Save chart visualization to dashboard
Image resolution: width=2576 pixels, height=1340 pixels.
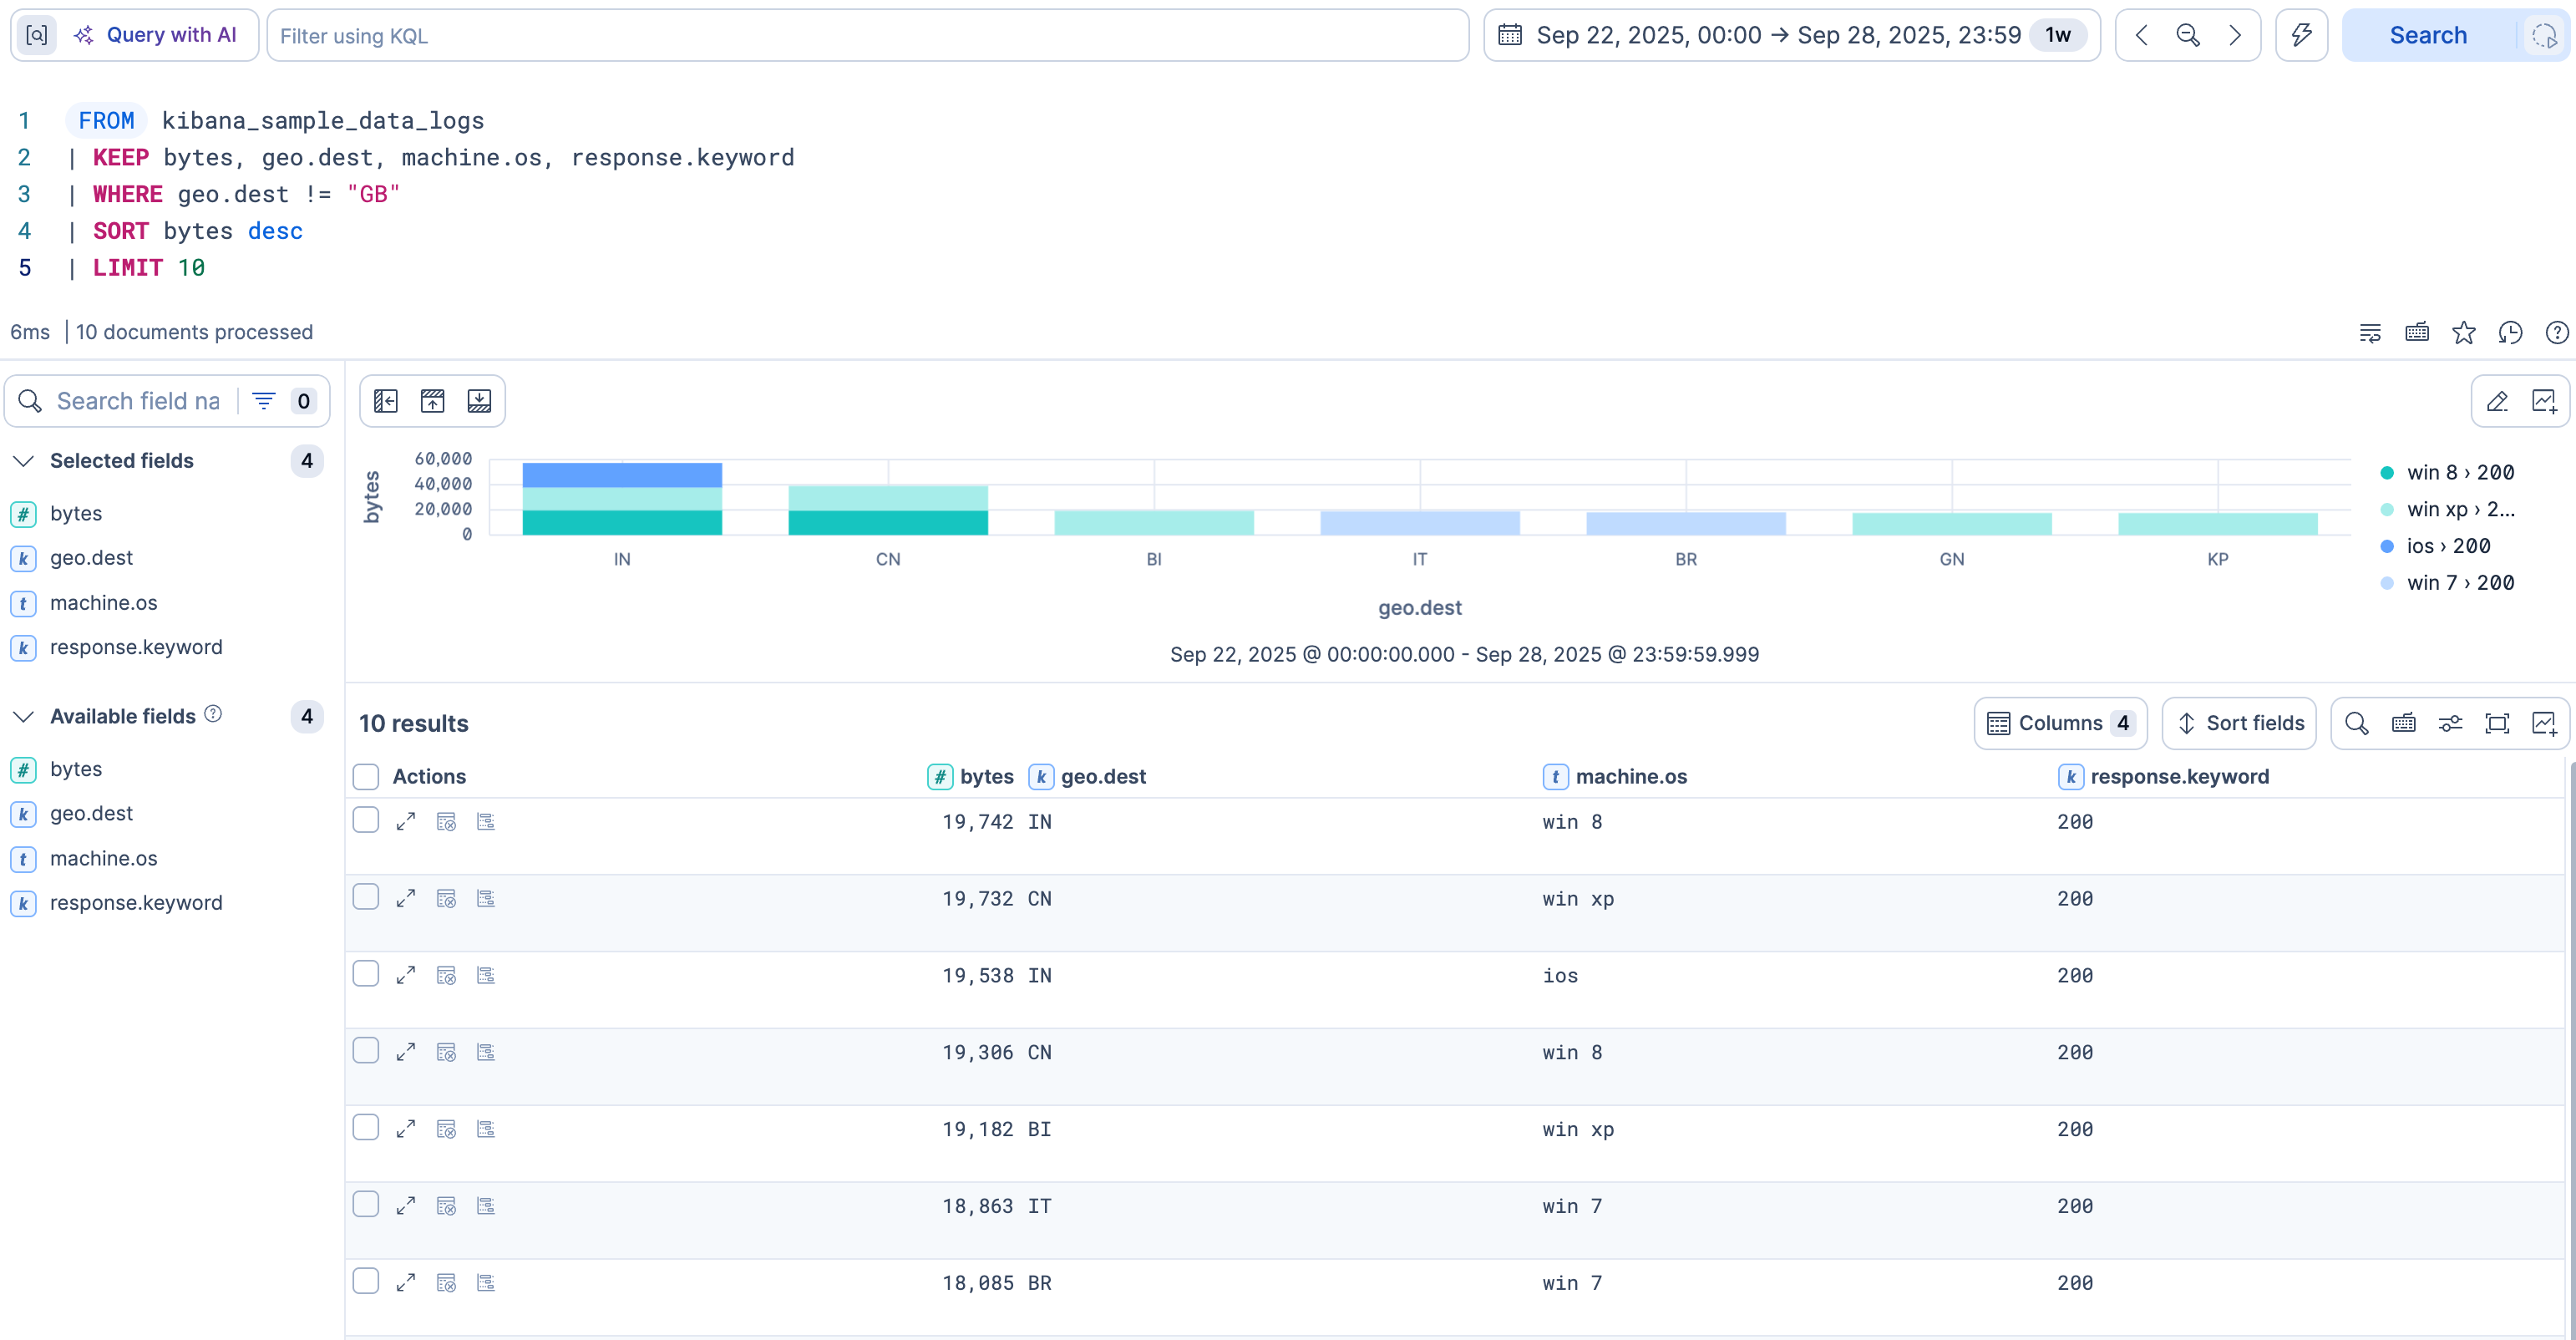2543,401
